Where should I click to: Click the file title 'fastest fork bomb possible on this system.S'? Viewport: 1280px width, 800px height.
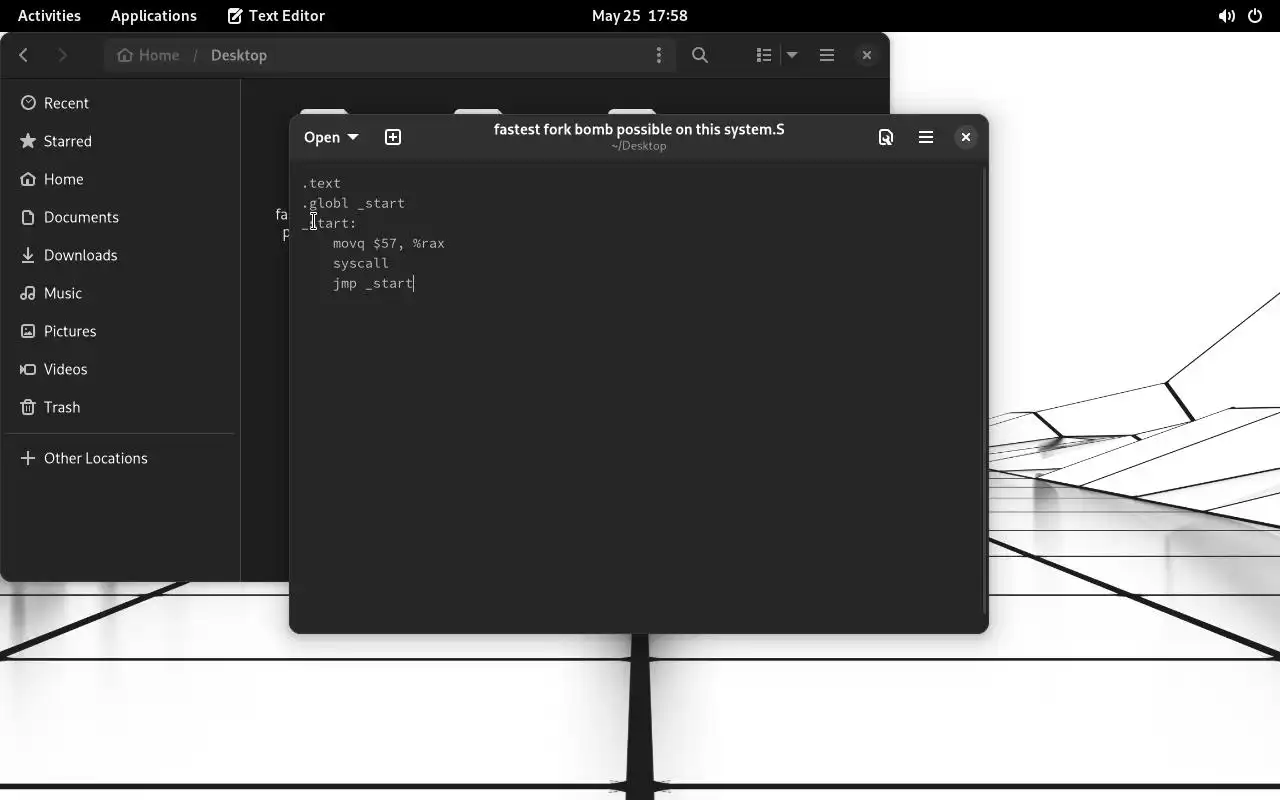(x=639, y=129)
